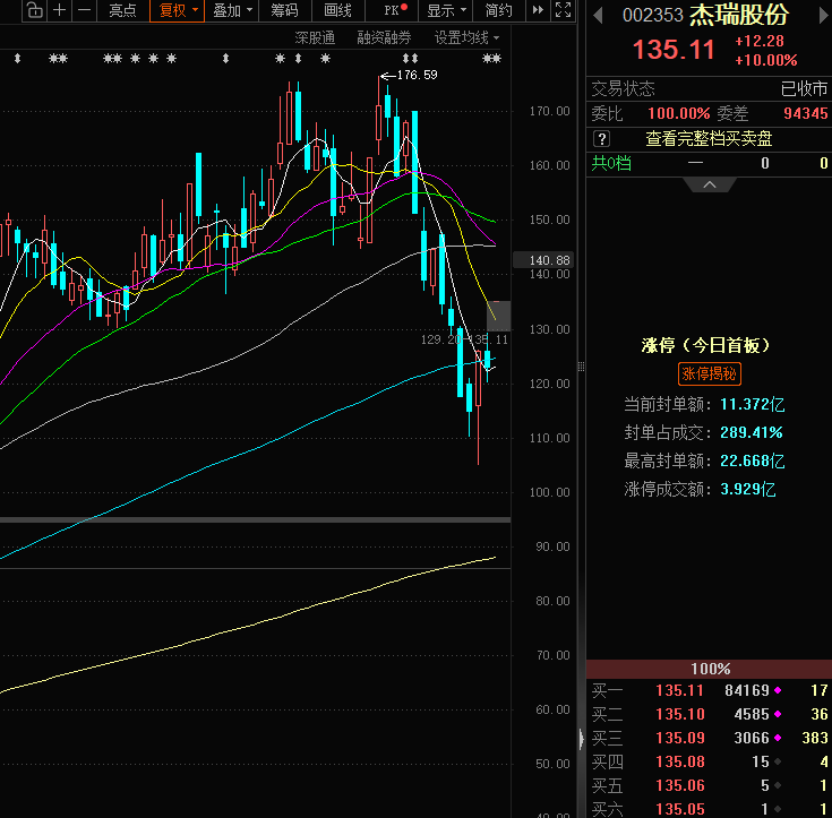832x818 pixels.
Task: Click 买二 volume 4585
Action: [751, 714]
